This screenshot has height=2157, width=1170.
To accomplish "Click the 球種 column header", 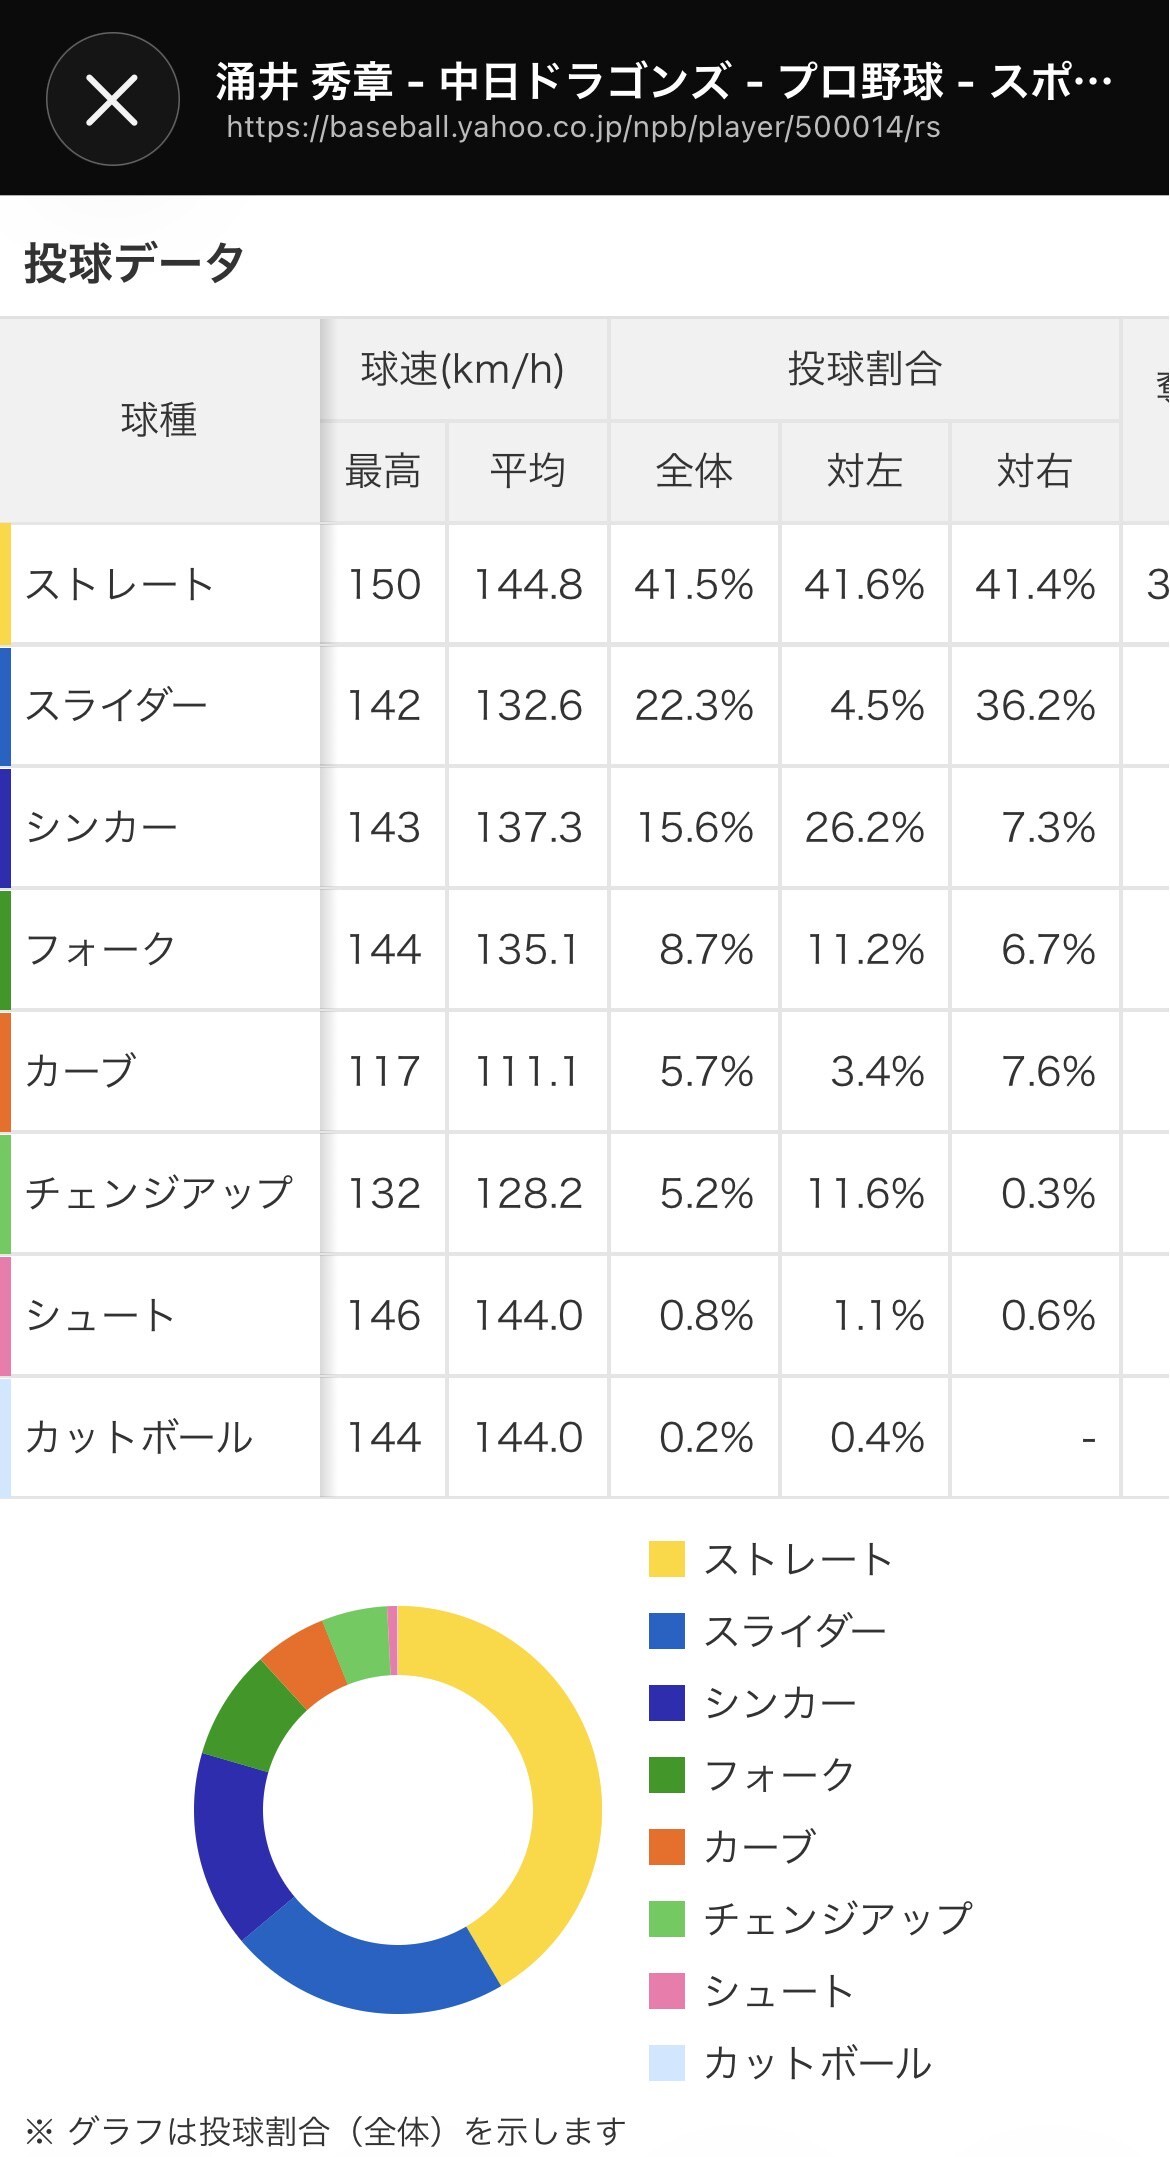I will [159, 420].
